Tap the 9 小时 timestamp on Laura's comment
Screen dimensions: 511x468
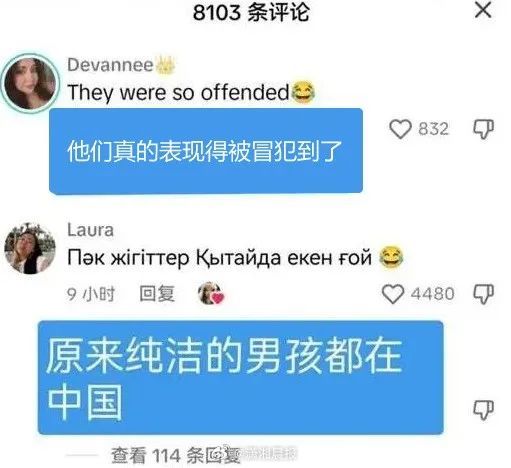coord(91,294)
